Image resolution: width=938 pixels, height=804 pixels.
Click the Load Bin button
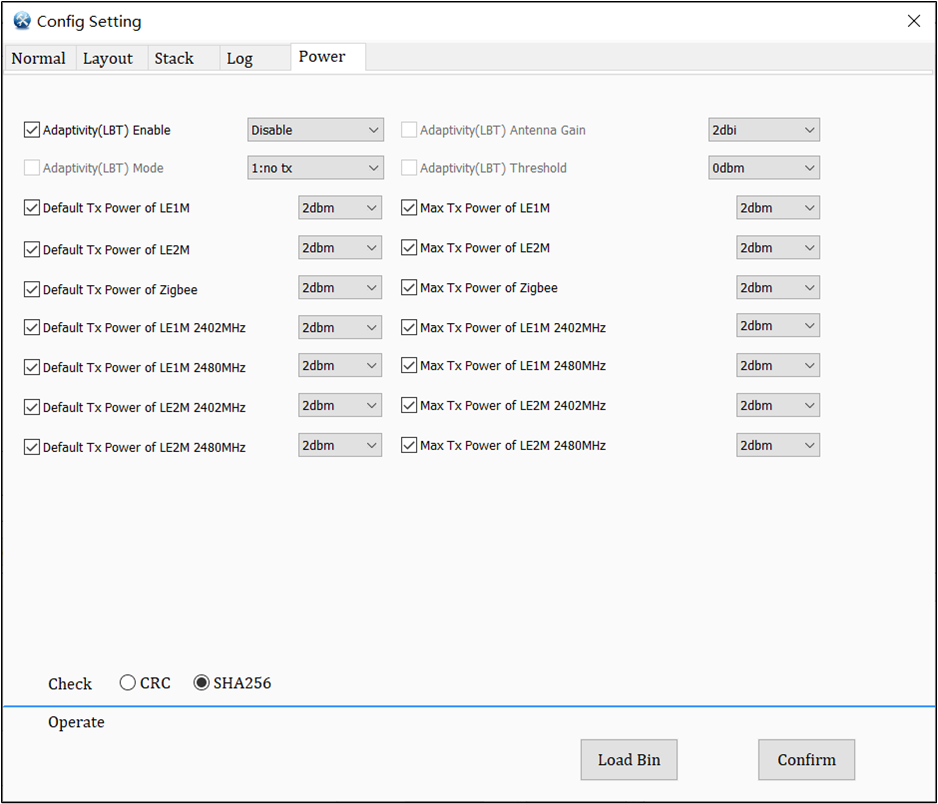(629, 760)
